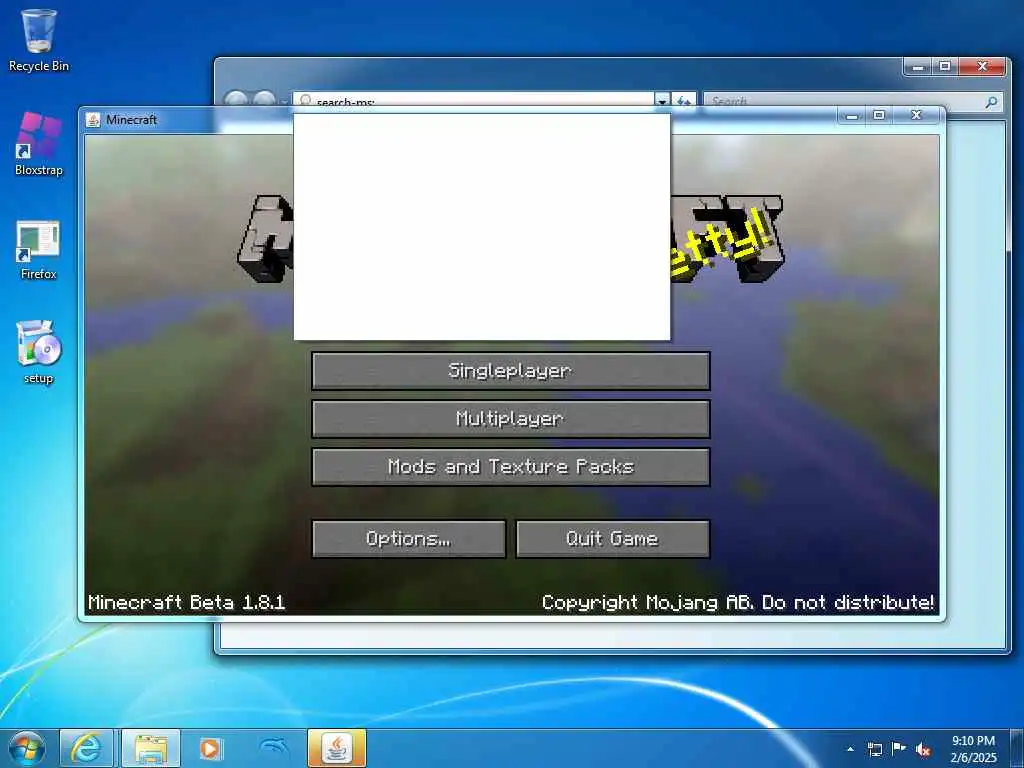1024x768 pixels.
Task: Open the Multiplayer menu in Minecraft
Action: (x=511, y=419)
